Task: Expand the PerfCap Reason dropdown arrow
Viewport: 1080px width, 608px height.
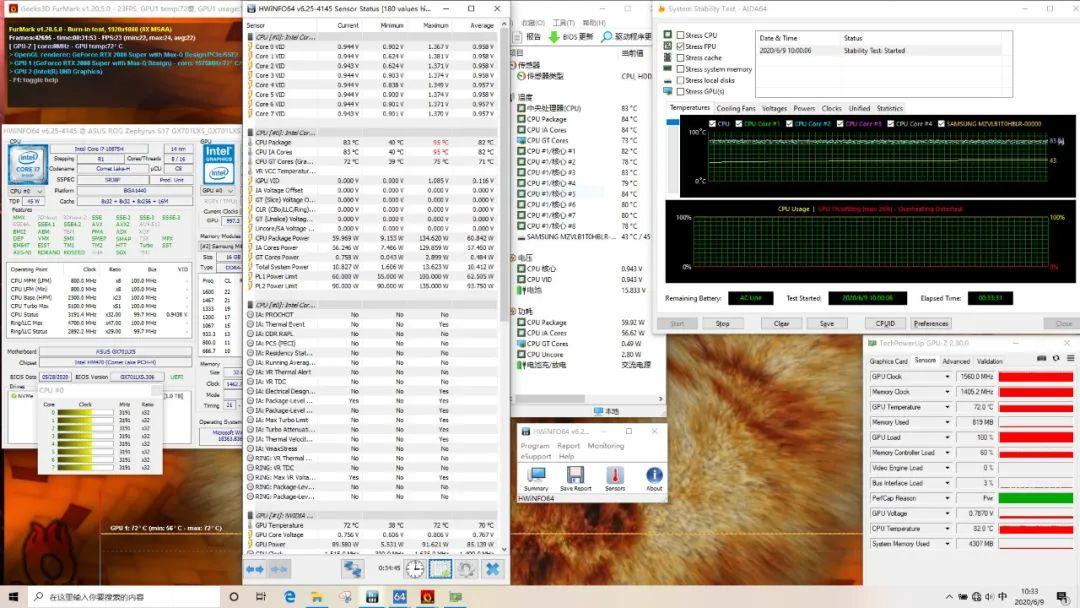Action: click(x=948, y=498)
